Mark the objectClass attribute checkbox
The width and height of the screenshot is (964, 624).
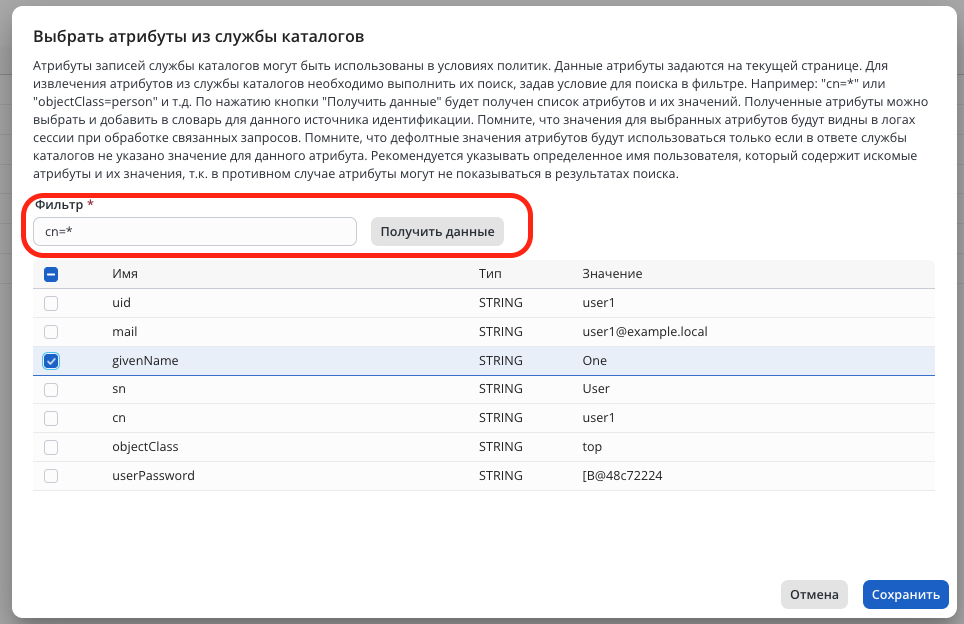(x=51, y=447)
